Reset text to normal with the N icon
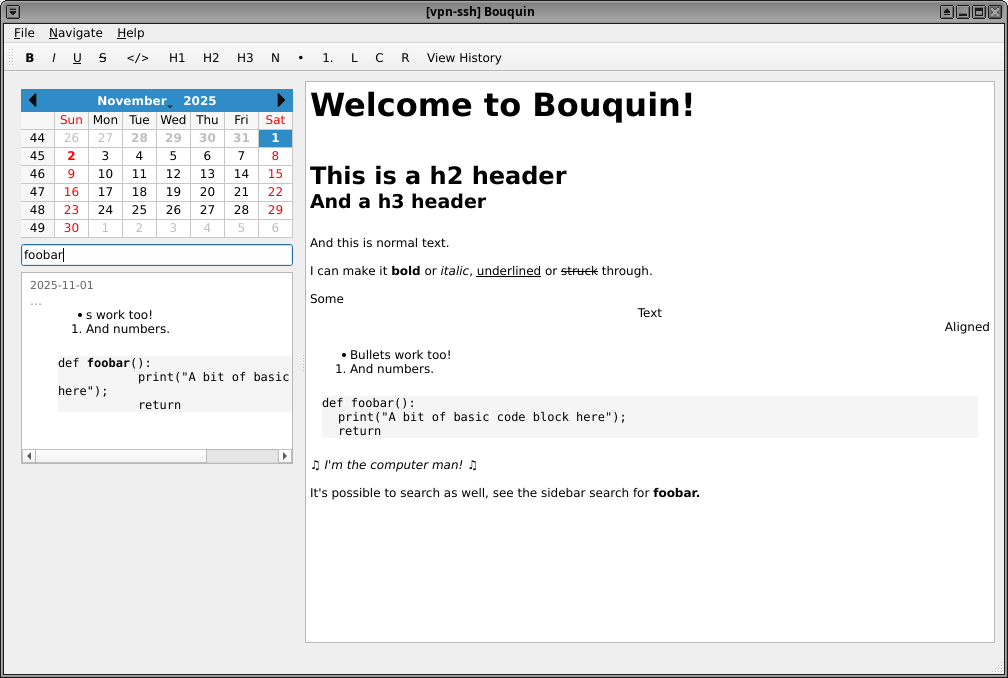The image size is (1008, 678). pyautogui.click(x=275, y=57)
